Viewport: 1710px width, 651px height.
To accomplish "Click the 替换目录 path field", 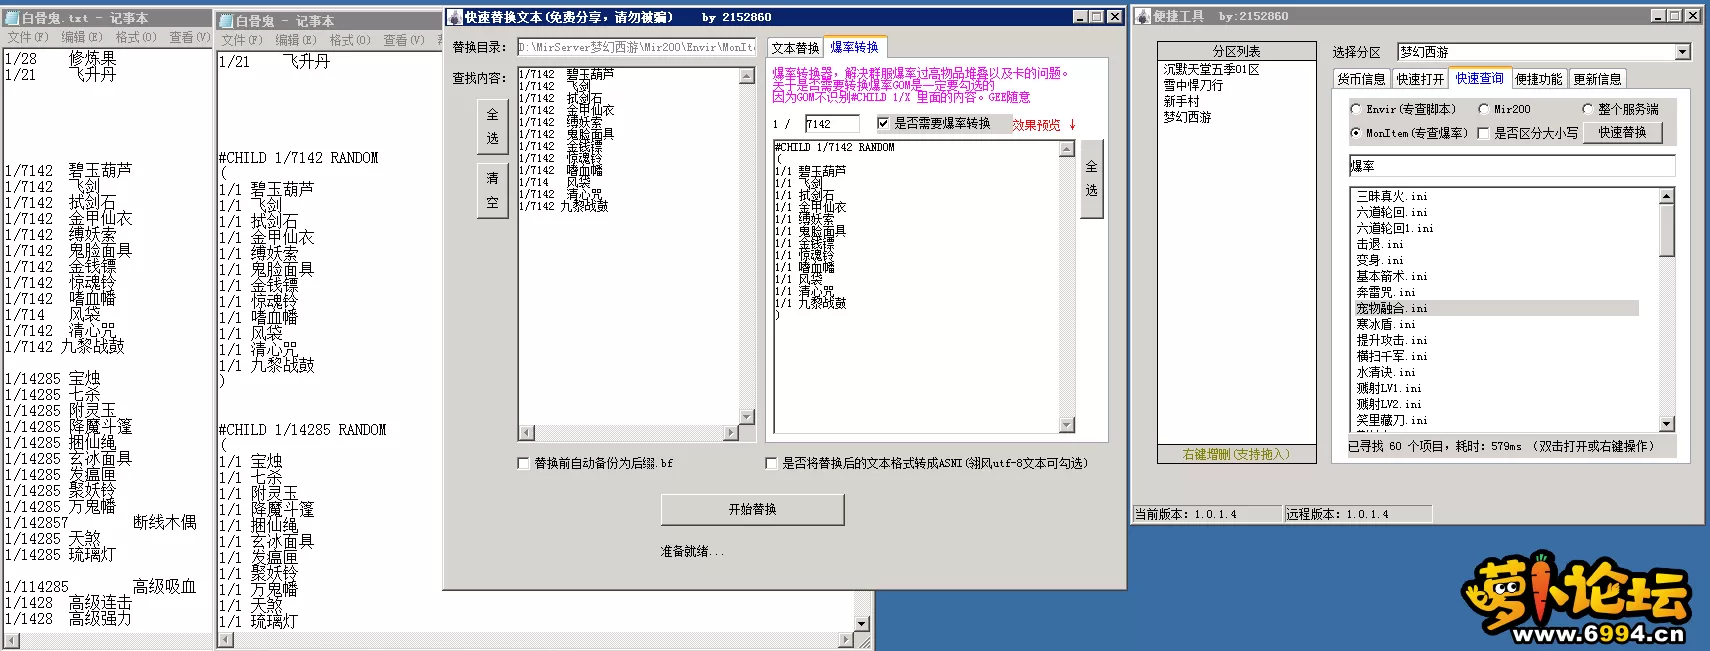I will click(x=637, y=47).
